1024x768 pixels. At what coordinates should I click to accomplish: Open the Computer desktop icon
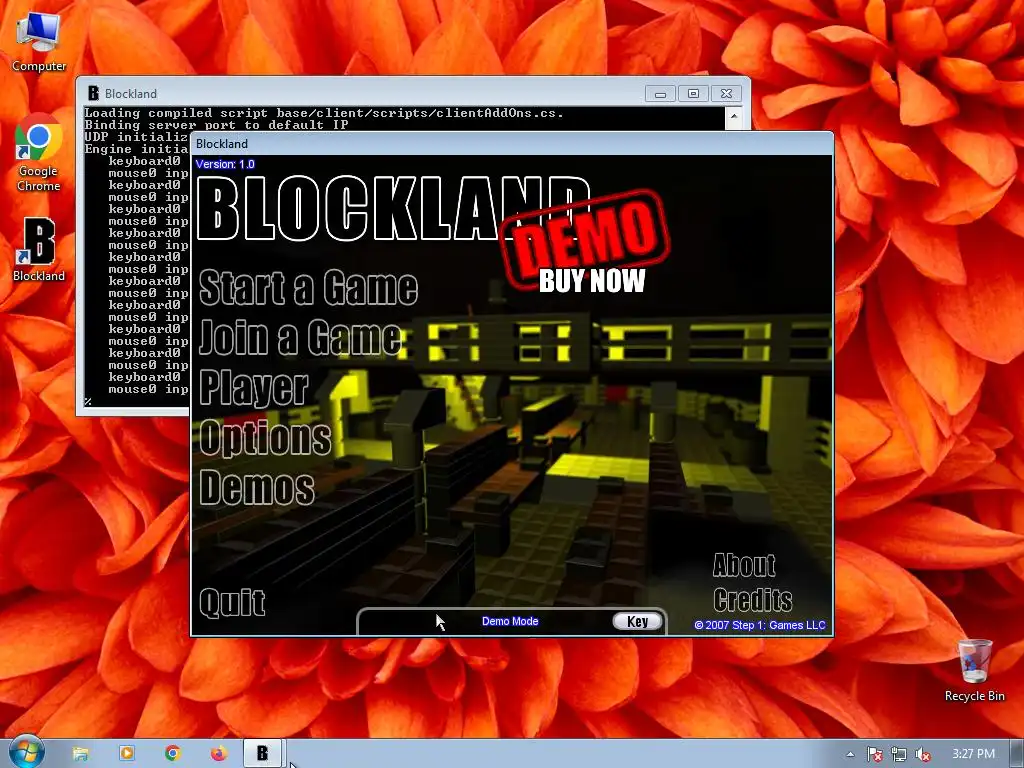coord(39,42)
